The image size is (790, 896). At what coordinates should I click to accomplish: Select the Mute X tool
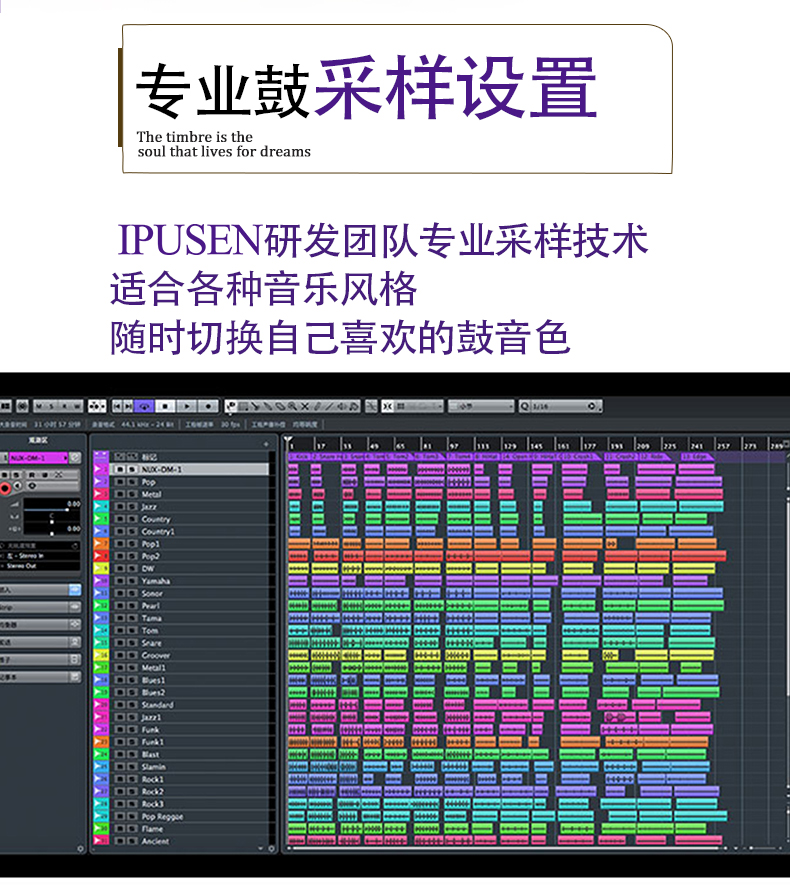click(305, 406)
